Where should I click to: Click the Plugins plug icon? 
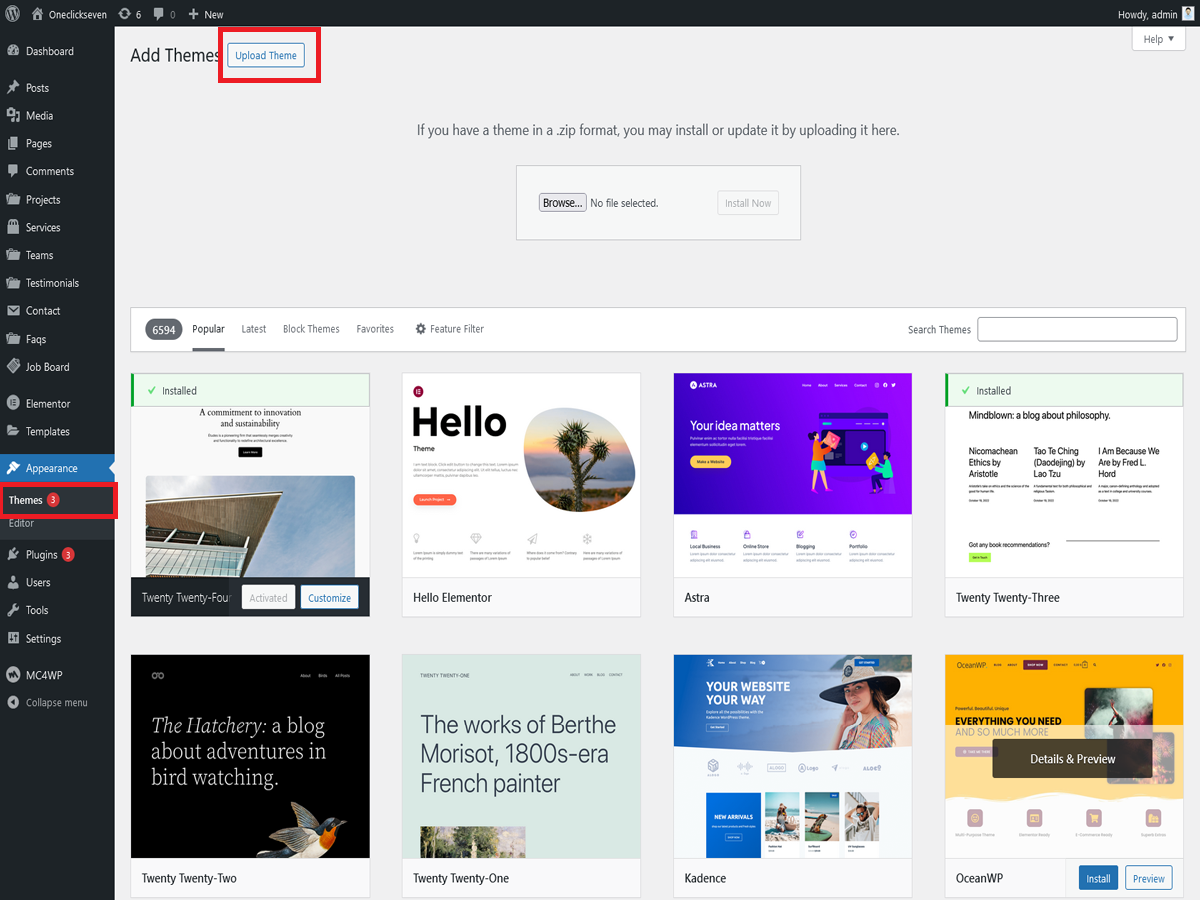[13, 554]
